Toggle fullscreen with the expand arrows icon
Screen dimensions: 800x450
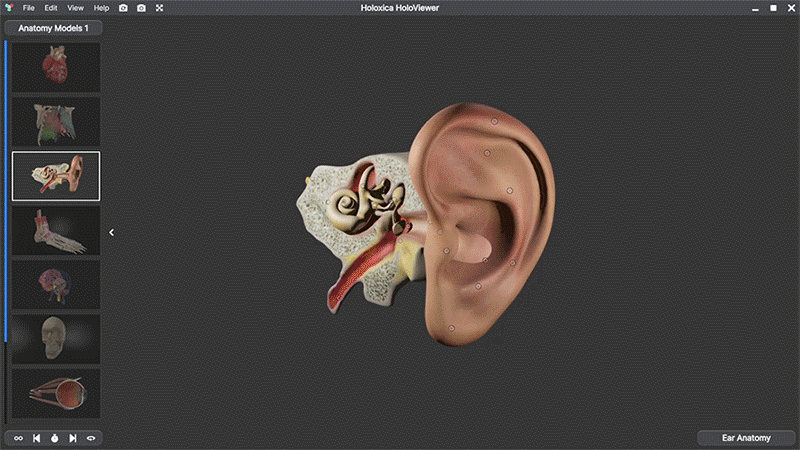(159, 8)
